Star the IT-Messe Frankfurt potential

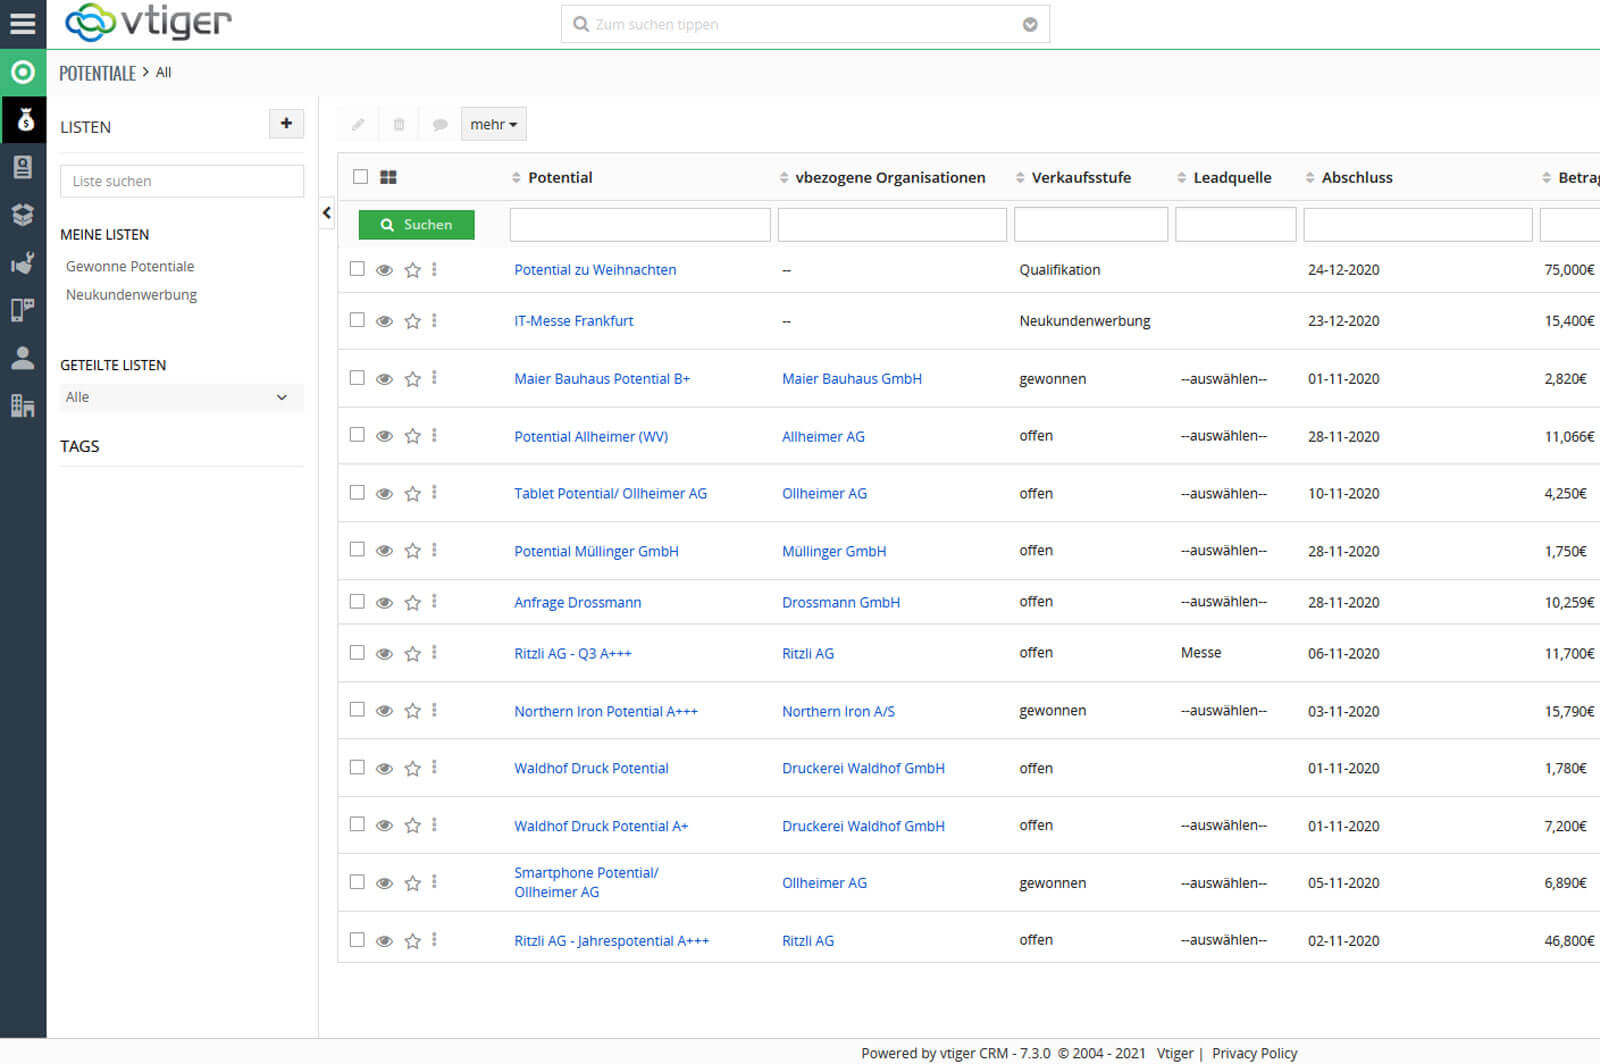(x=412, y=321)
